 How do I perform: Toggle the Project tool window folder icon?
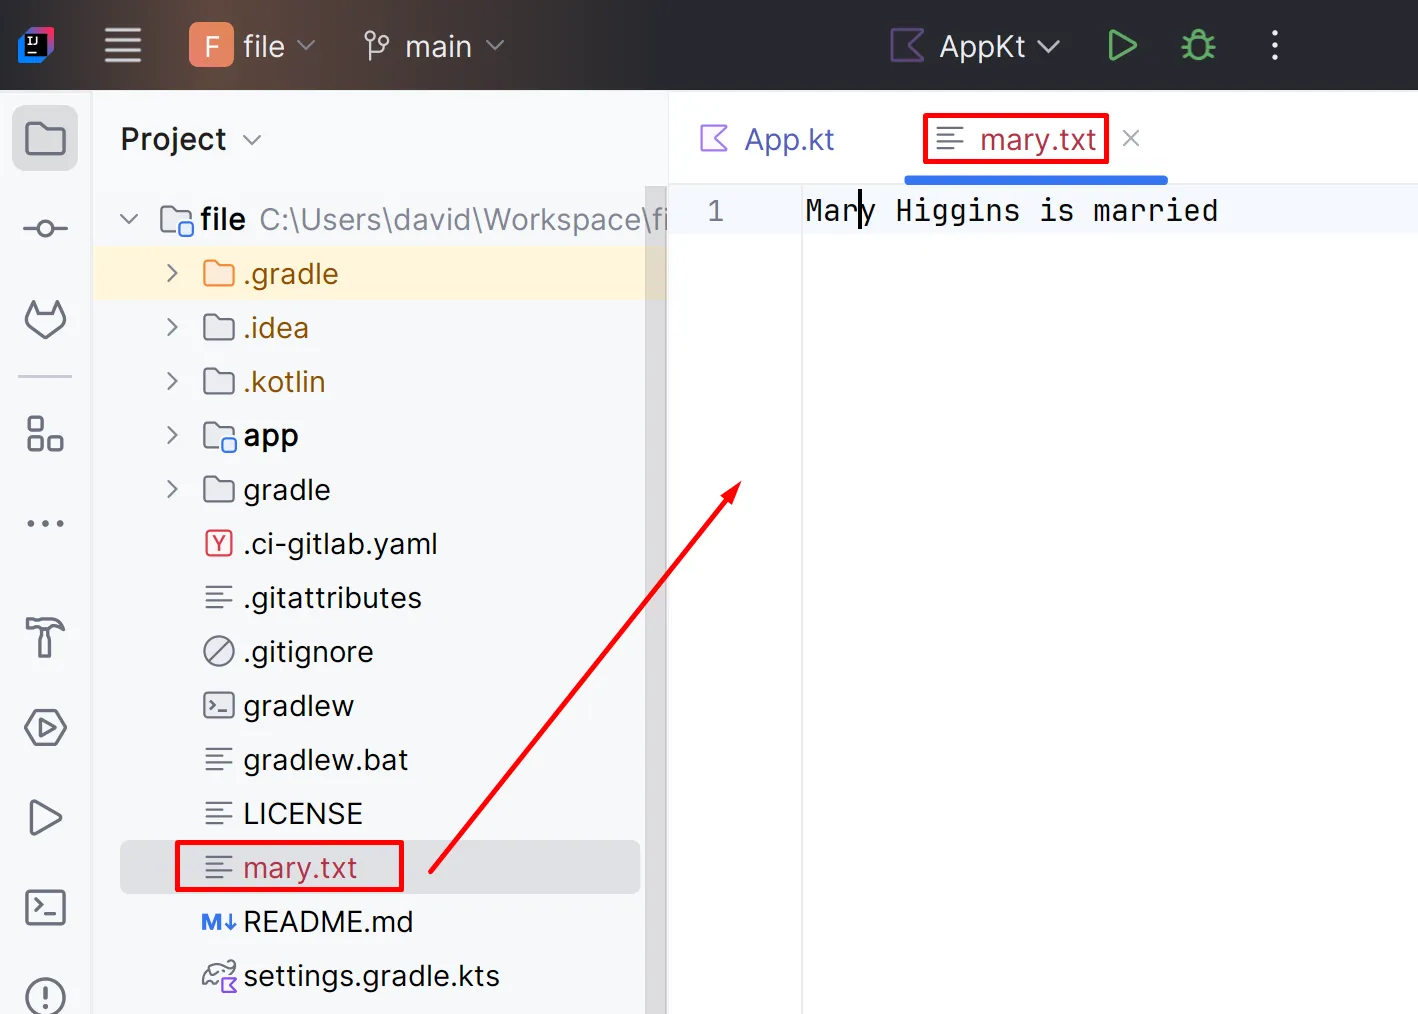pos(45,139)
